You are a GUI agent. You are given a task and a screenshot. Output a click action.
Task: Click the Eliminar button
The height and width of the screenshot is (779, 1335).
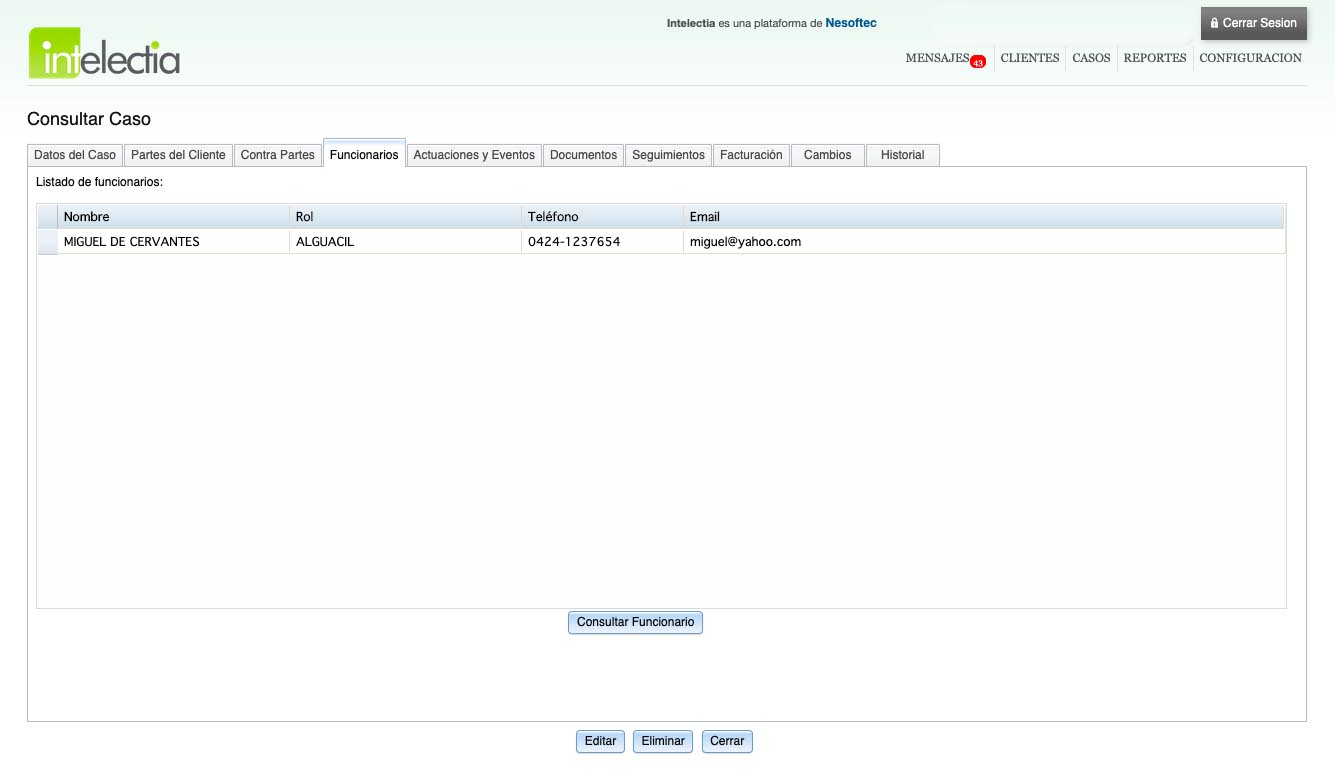pyautogui.click(x=663, y=741)
